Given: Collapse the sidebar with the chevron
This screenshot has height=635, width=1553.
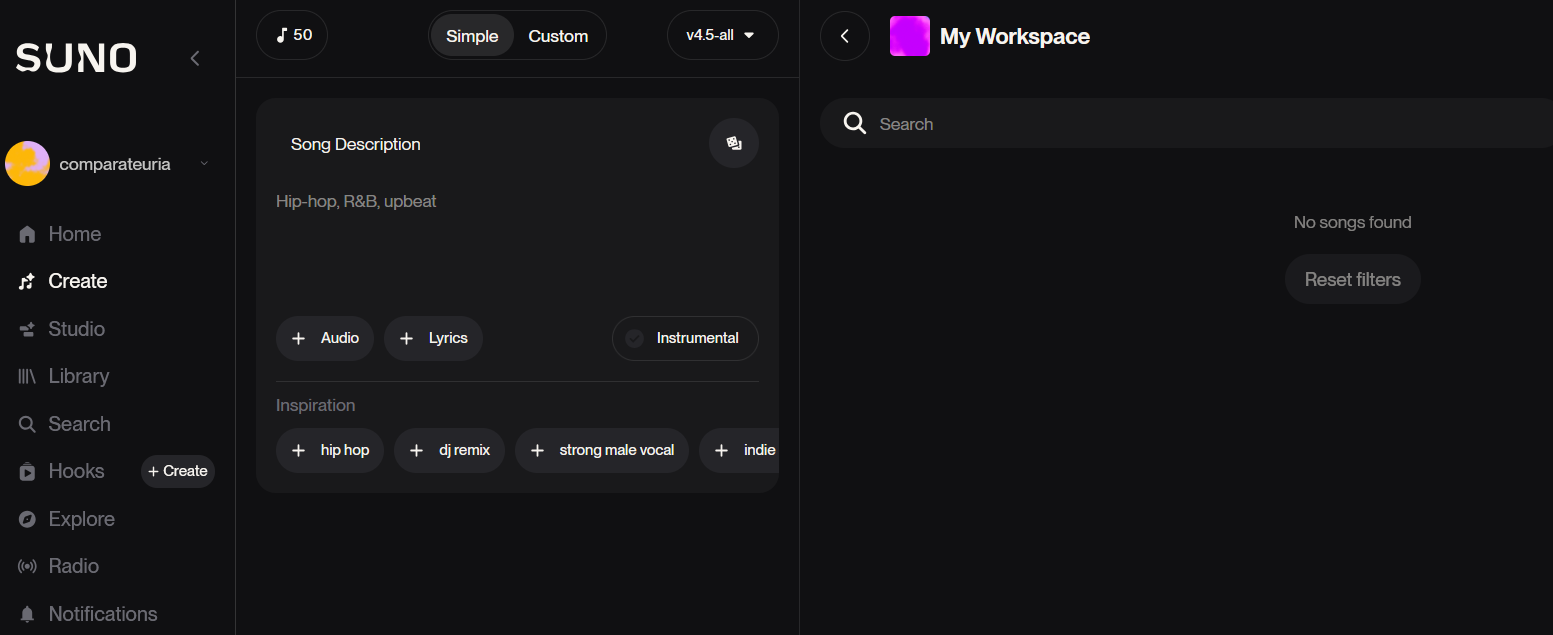Looking at the screenshot, I should 195,59.
